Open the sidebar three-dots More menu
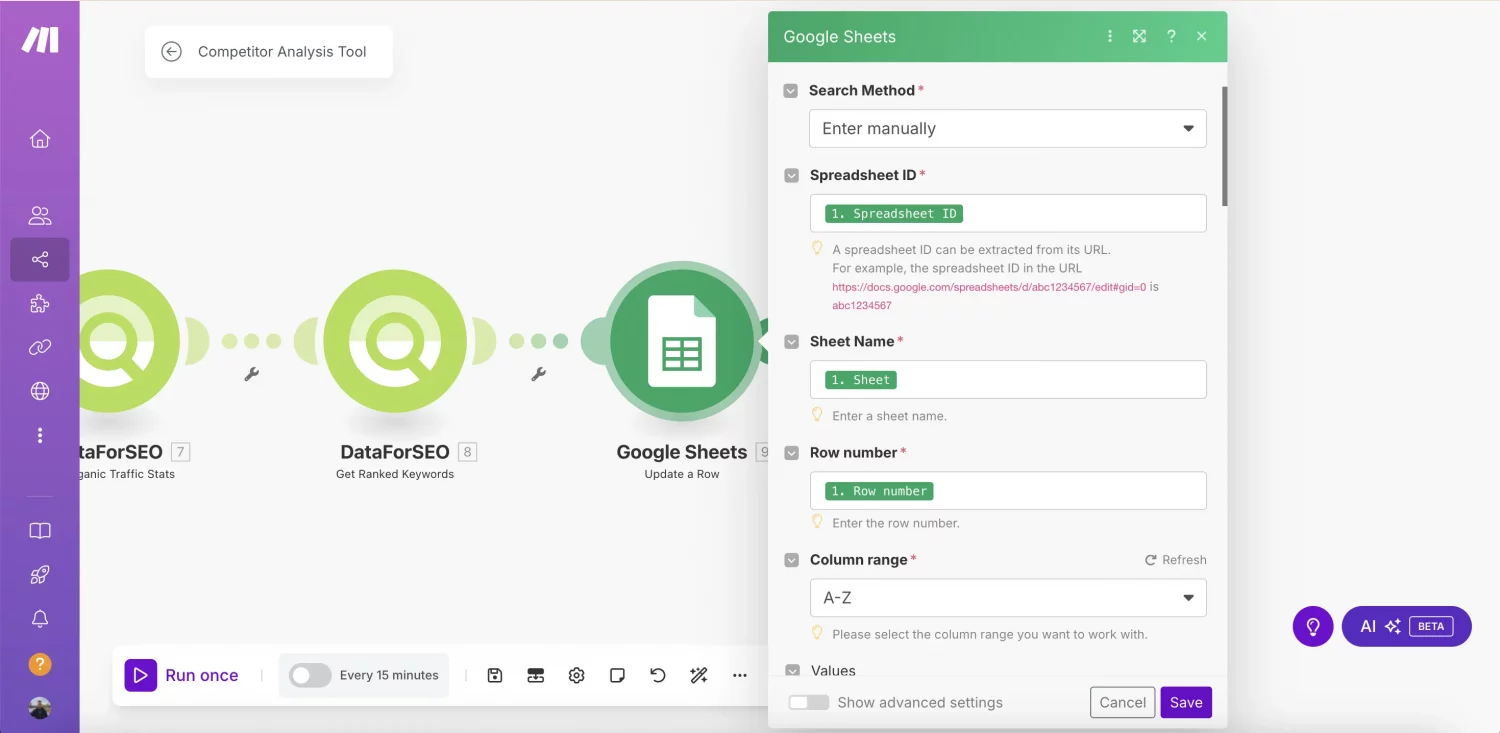This screenshot has width=1500, height=733. tap(40, 435)
